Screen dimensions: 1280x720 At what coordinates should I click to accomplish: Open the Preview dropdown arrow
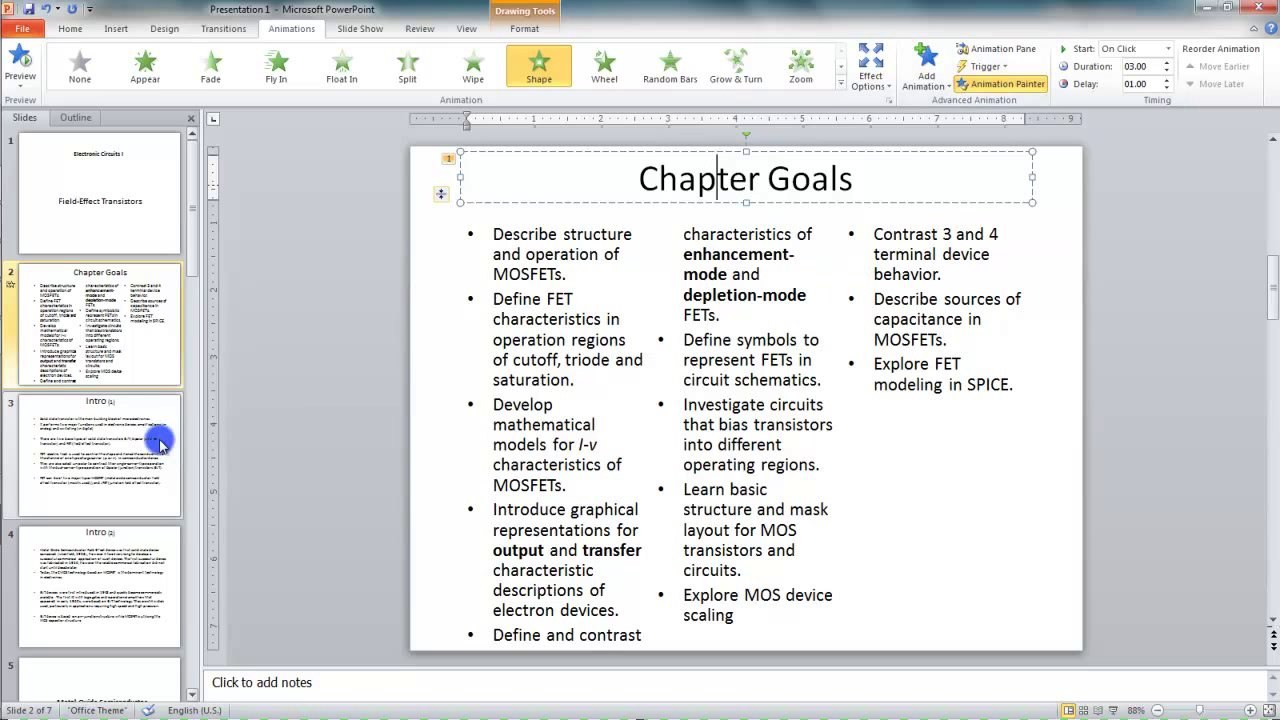(20, 85)
